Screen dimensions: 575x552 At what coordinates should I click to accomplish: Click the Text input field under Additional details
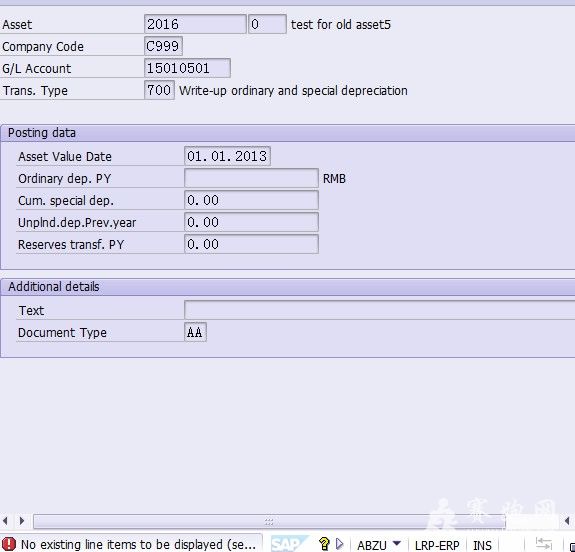380,310
